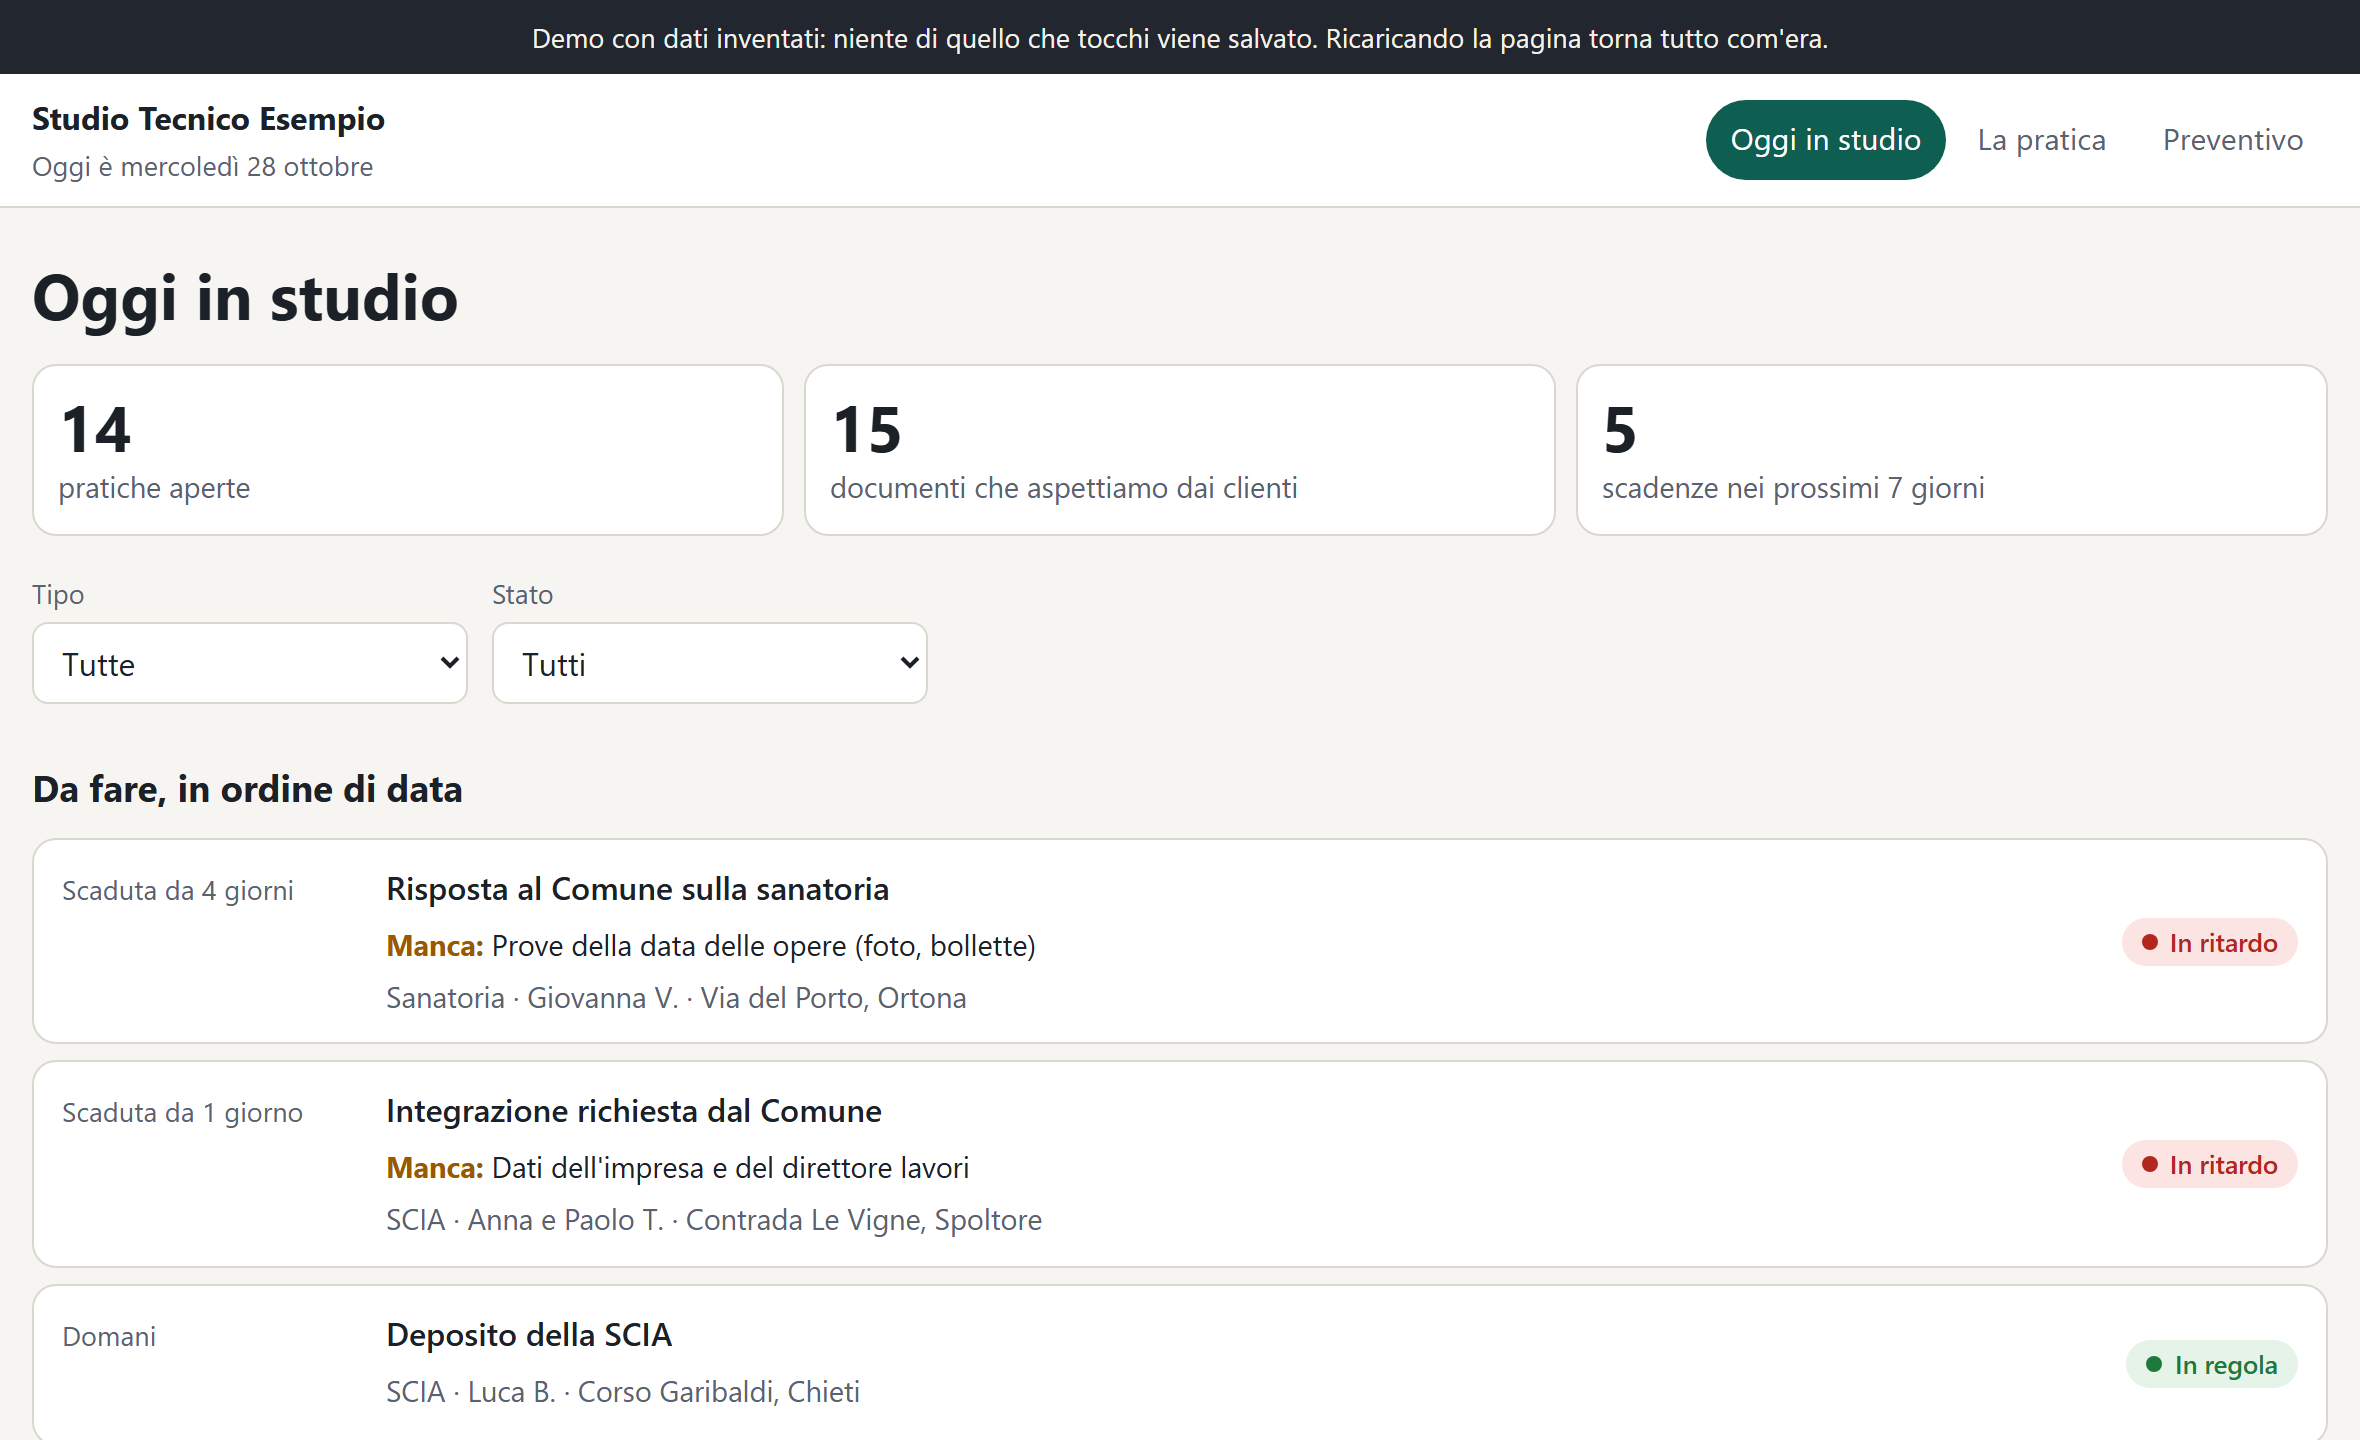Click Manca: Prove della data delle opere text

tap(711, 946)
